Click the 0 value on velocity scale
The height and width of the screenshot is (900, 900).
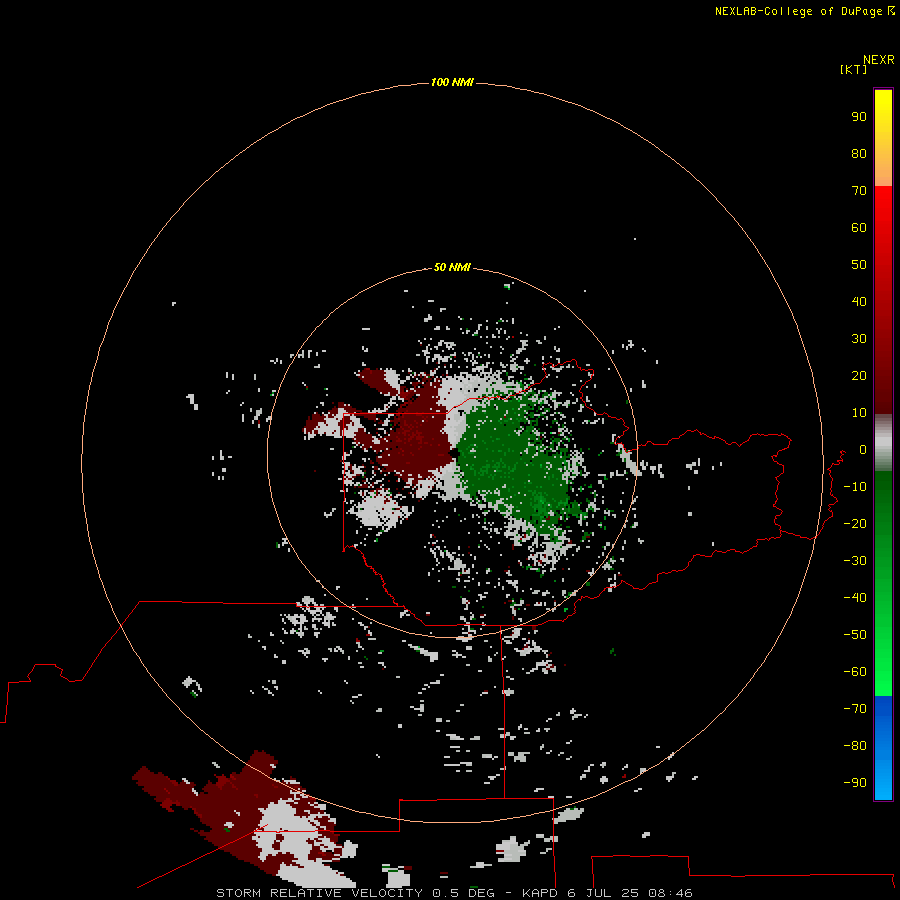tap(863, 449)
